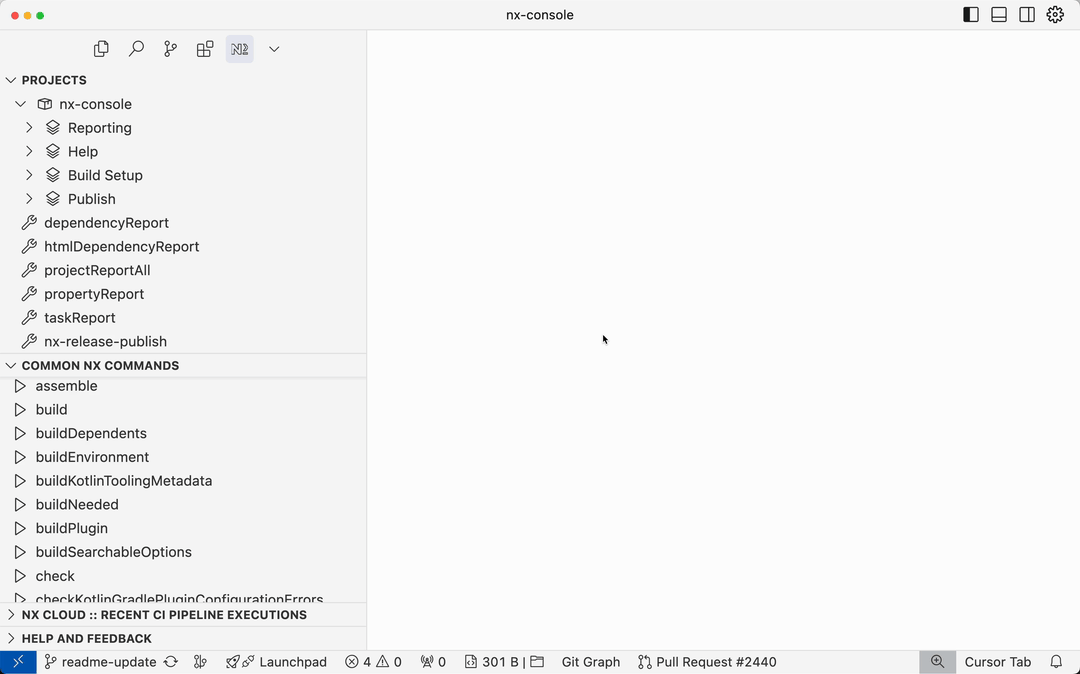Select the taskReport target

[x=79, y=318]
